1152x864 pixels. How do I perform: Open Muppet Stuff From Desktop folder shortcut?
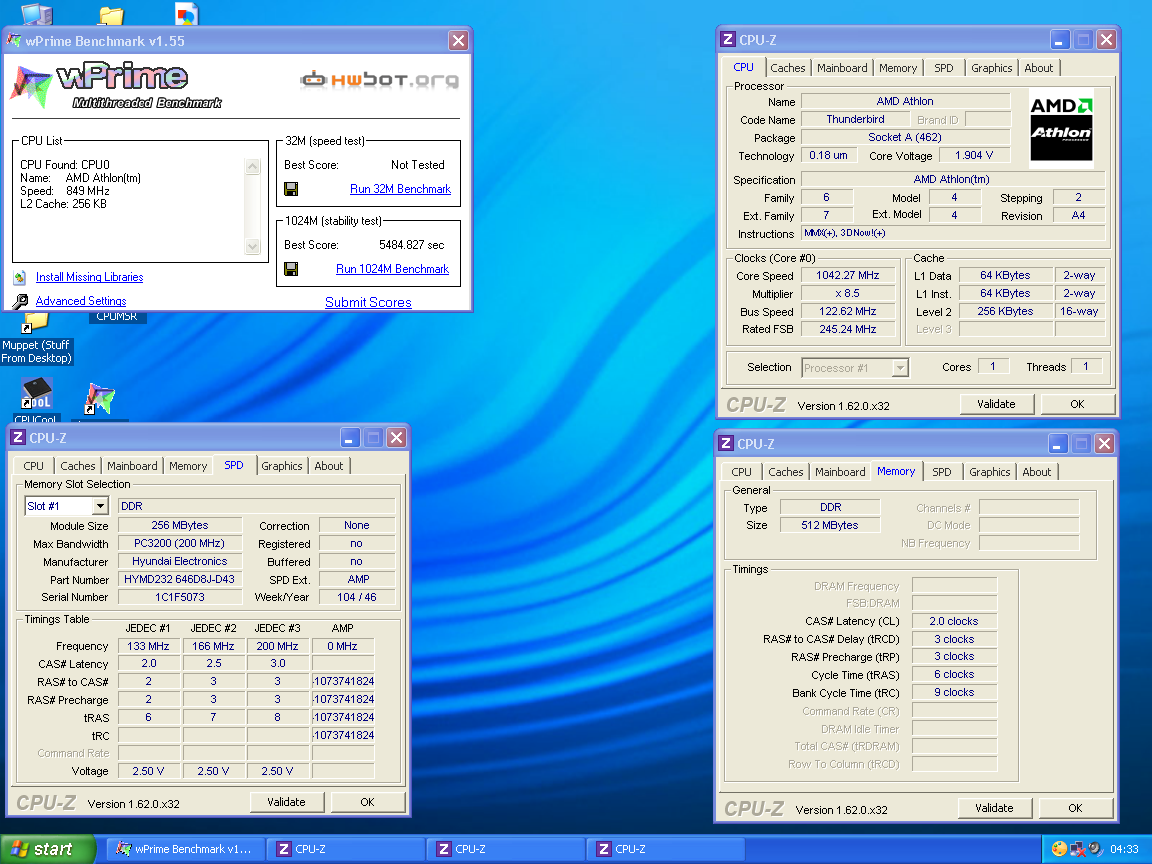pos(35,323)
